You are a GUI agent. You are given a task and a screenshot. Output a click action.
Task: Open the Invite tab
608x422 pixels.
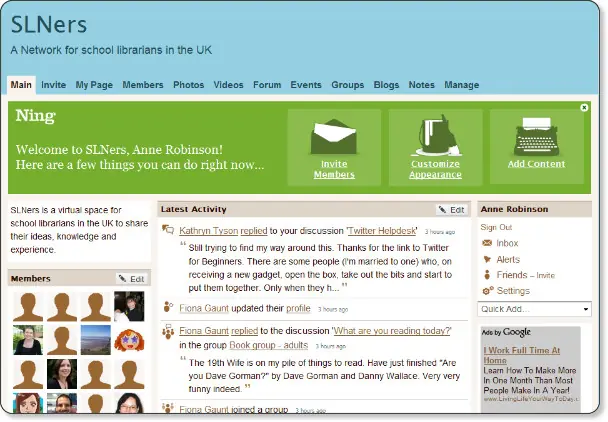point(54,85)
